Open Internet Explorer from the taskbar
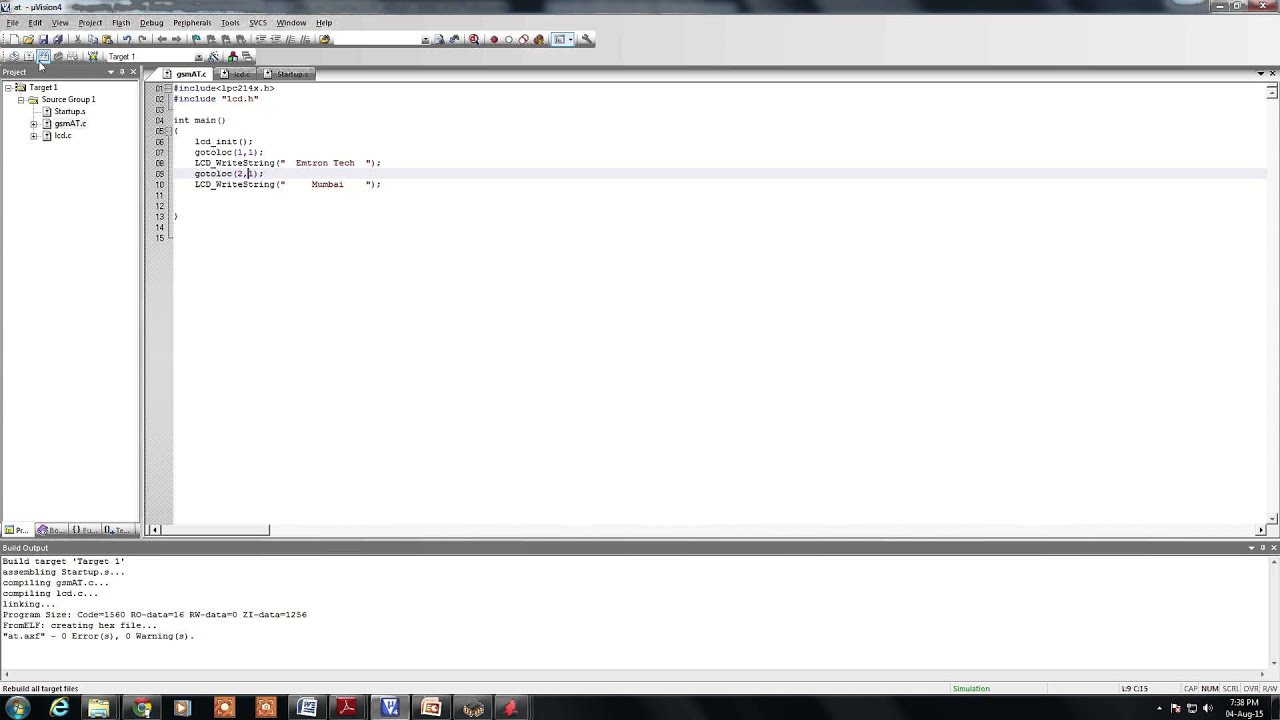Image resolution: width=1280 pixels, height=720 pixels. 60,708
